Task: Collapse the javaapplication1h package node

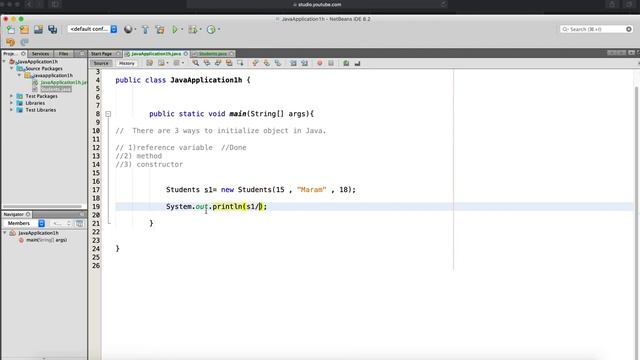Action: (19, 76)
